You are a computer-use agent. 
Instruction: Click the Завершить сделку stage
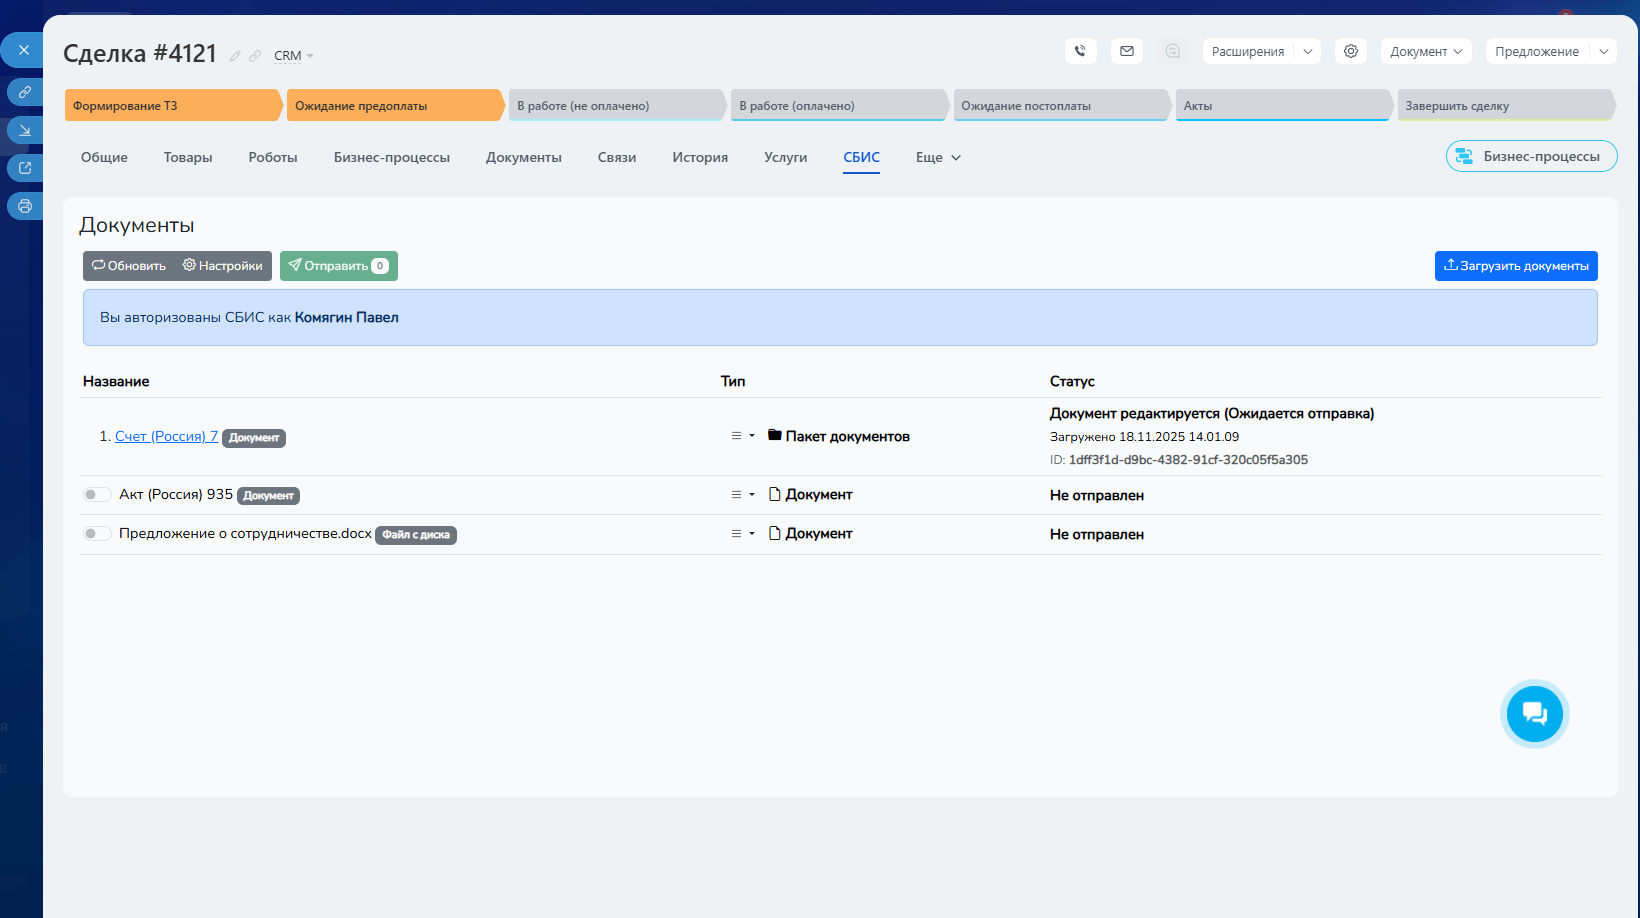click(x=1505, y=105)
